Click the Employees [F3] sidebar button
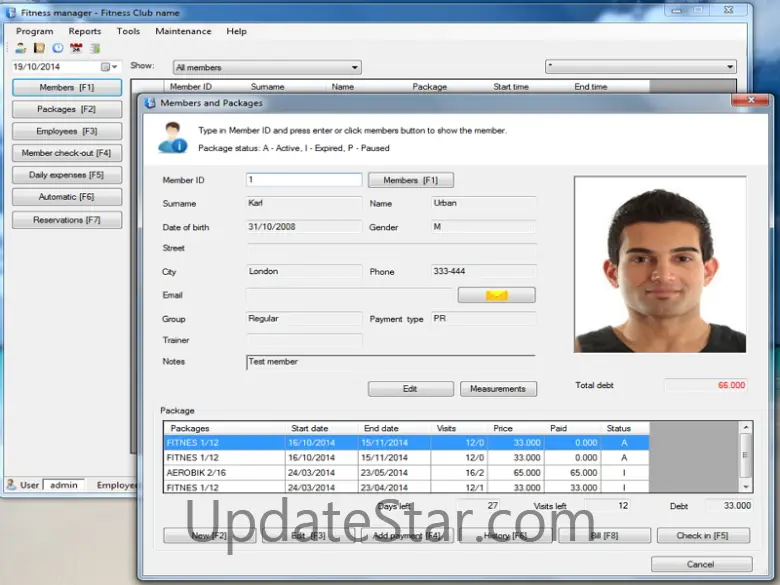The width and height of the screenshot is (780, 585). (67, 131)
